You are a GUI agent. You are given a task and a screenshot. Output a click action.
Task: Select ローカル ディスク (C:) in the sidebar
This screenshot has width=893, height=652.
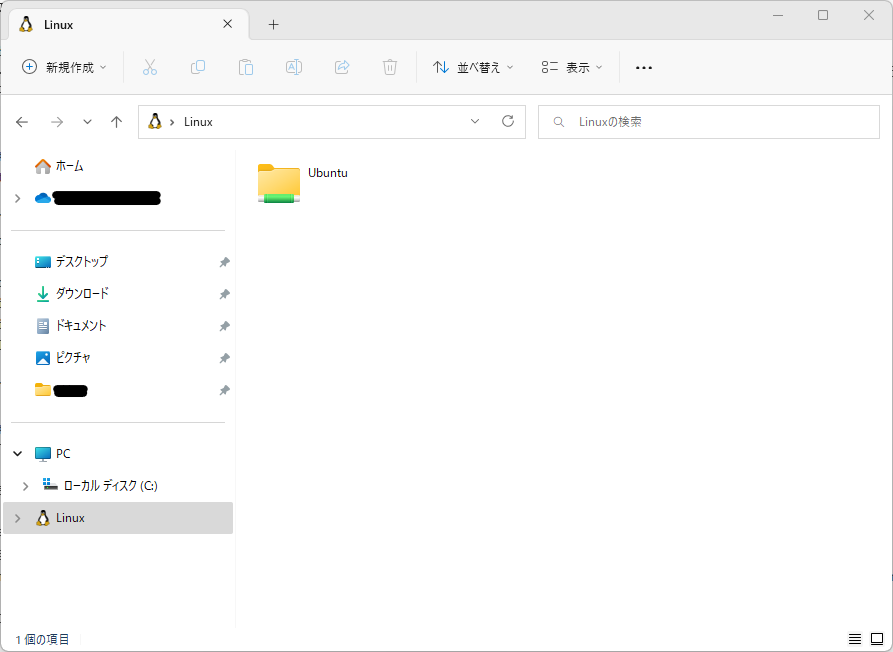tap(110, 485)
